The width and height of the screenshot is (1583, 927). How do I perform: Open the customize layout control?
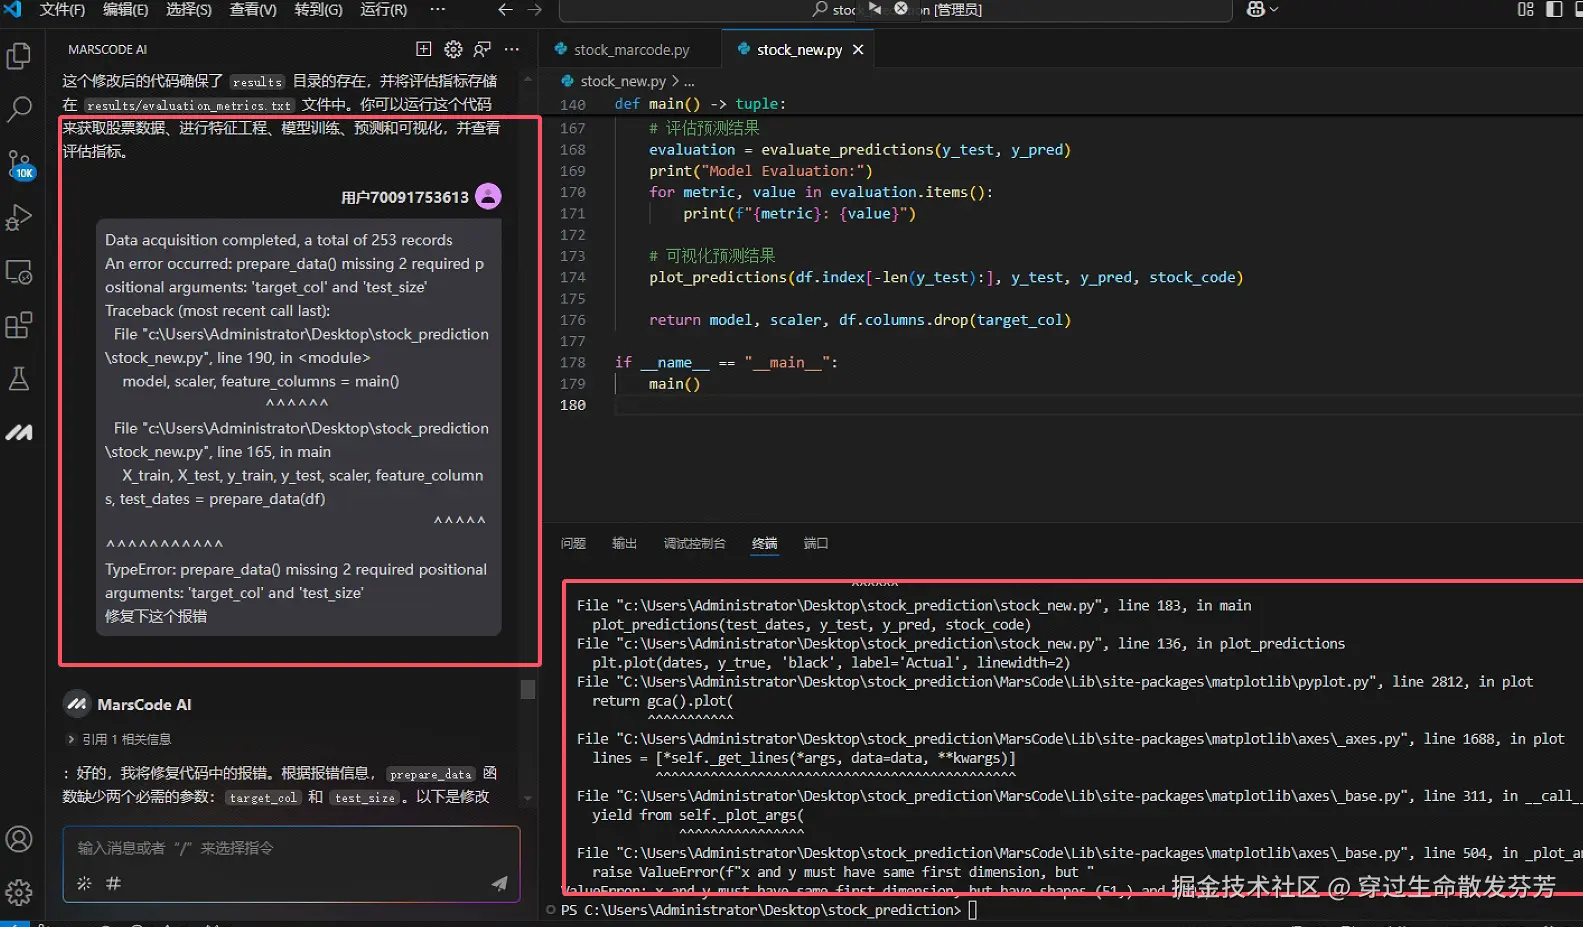tap(1525, 9)
